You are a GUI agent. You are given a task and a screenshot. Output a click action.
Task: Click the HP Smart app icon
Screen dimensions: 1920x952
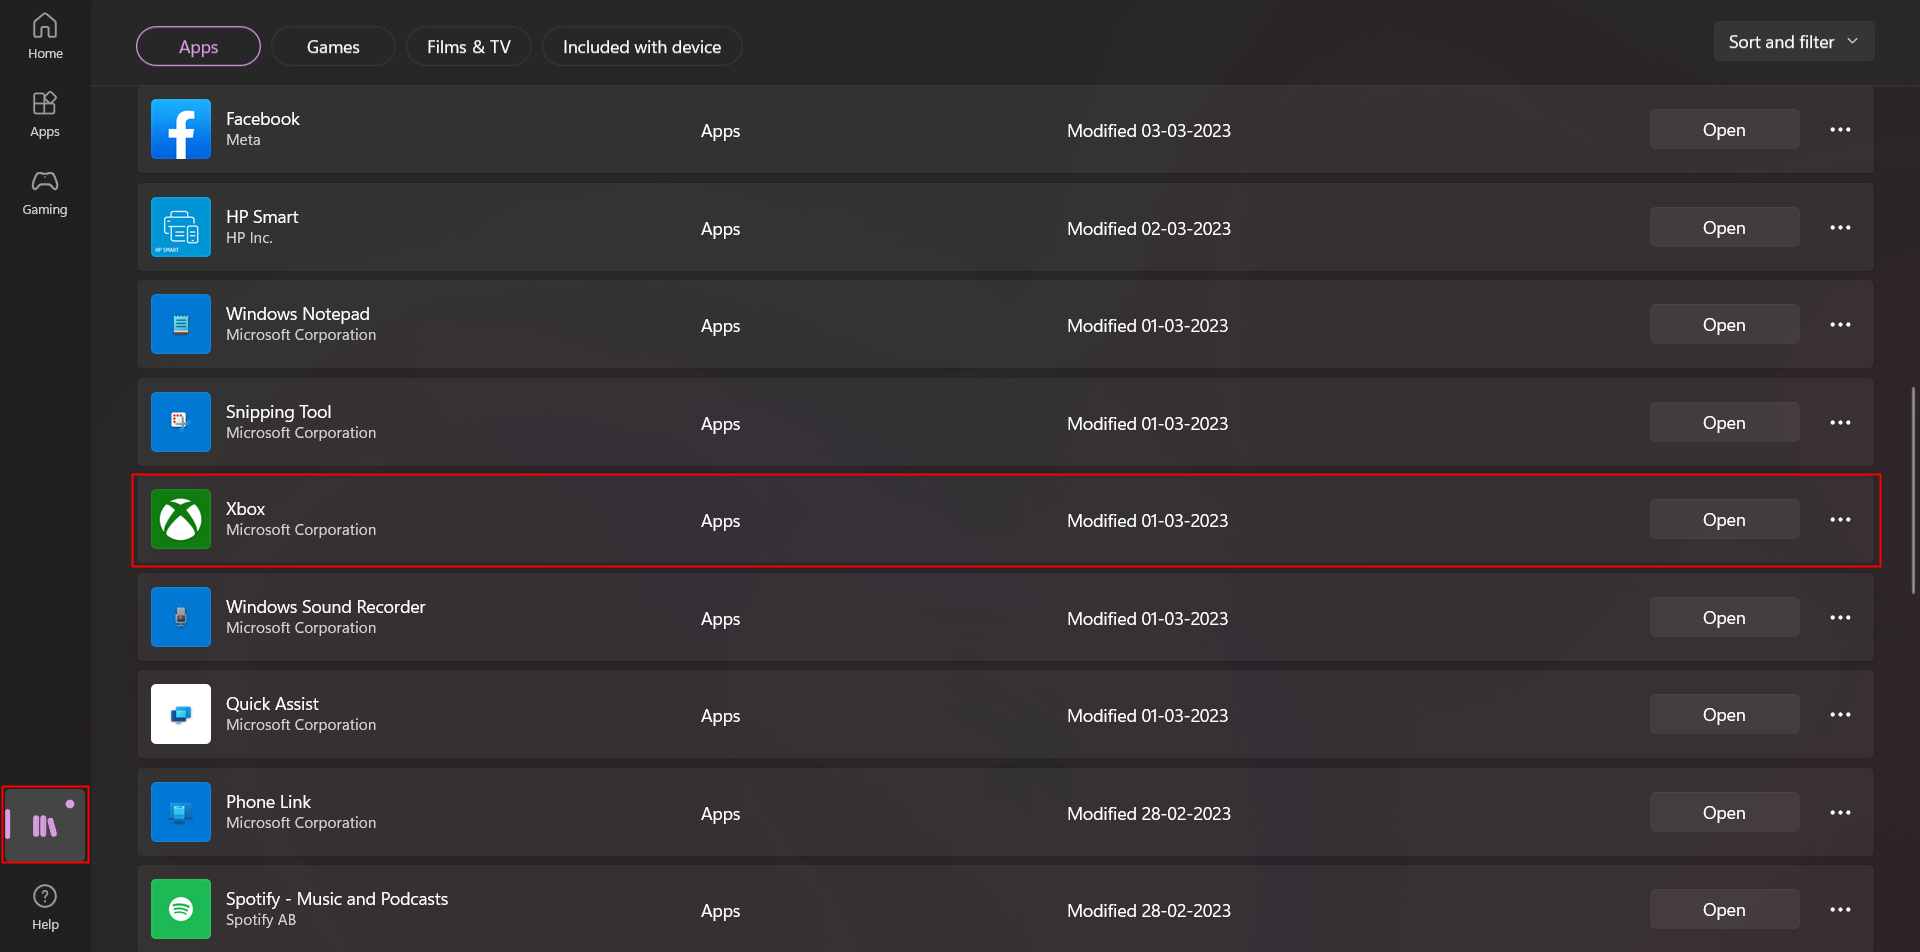[x=181, y=227]
